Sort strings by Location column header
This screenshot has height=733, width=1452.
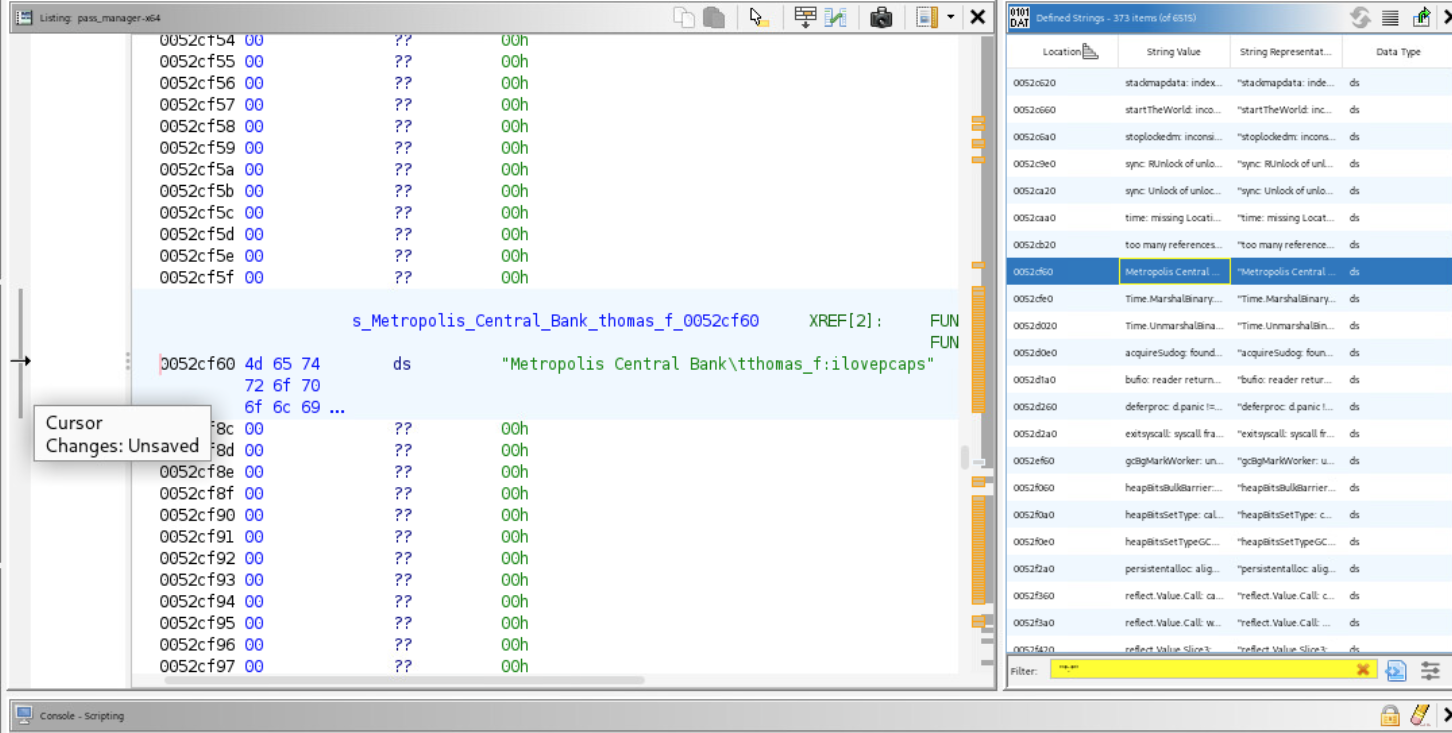(x=1062, y=52)
